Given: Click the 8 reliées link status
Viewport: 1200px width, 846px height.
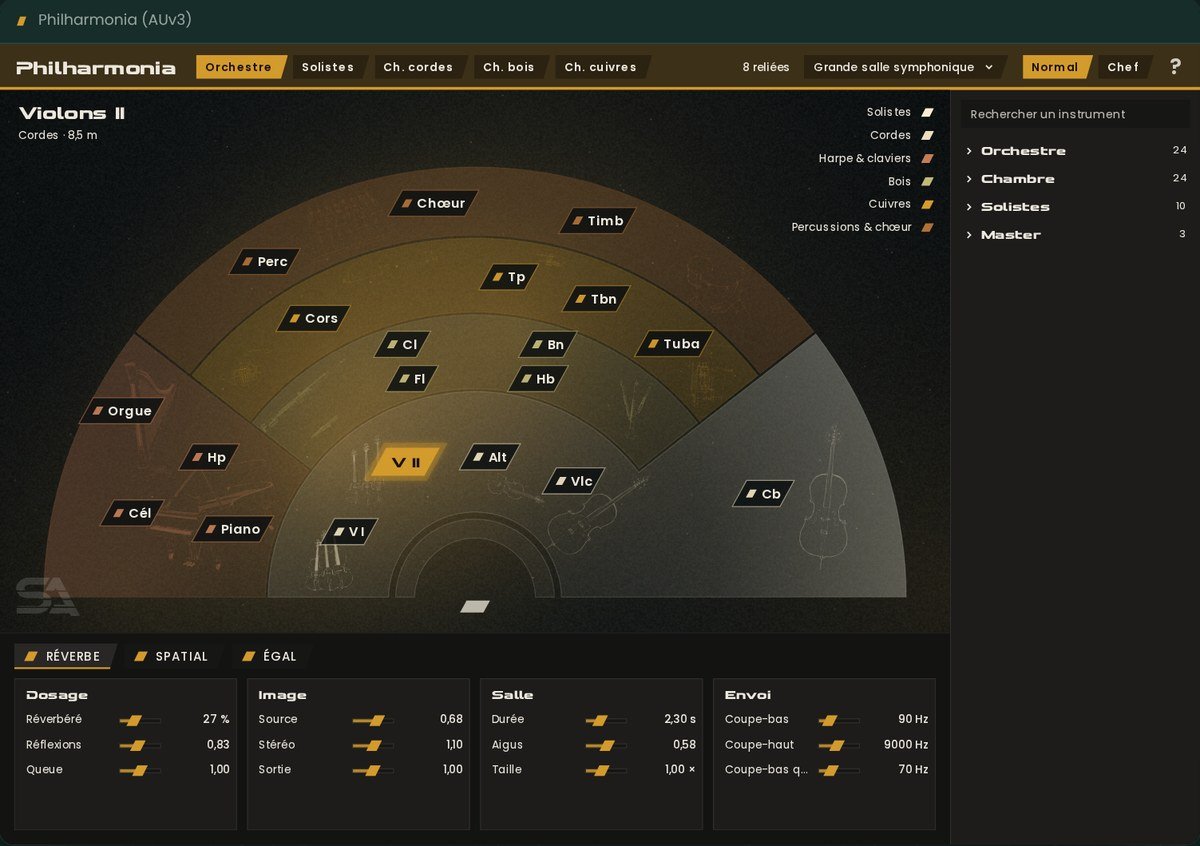Looking at the screenshot, I should click(x=766, y=67).
